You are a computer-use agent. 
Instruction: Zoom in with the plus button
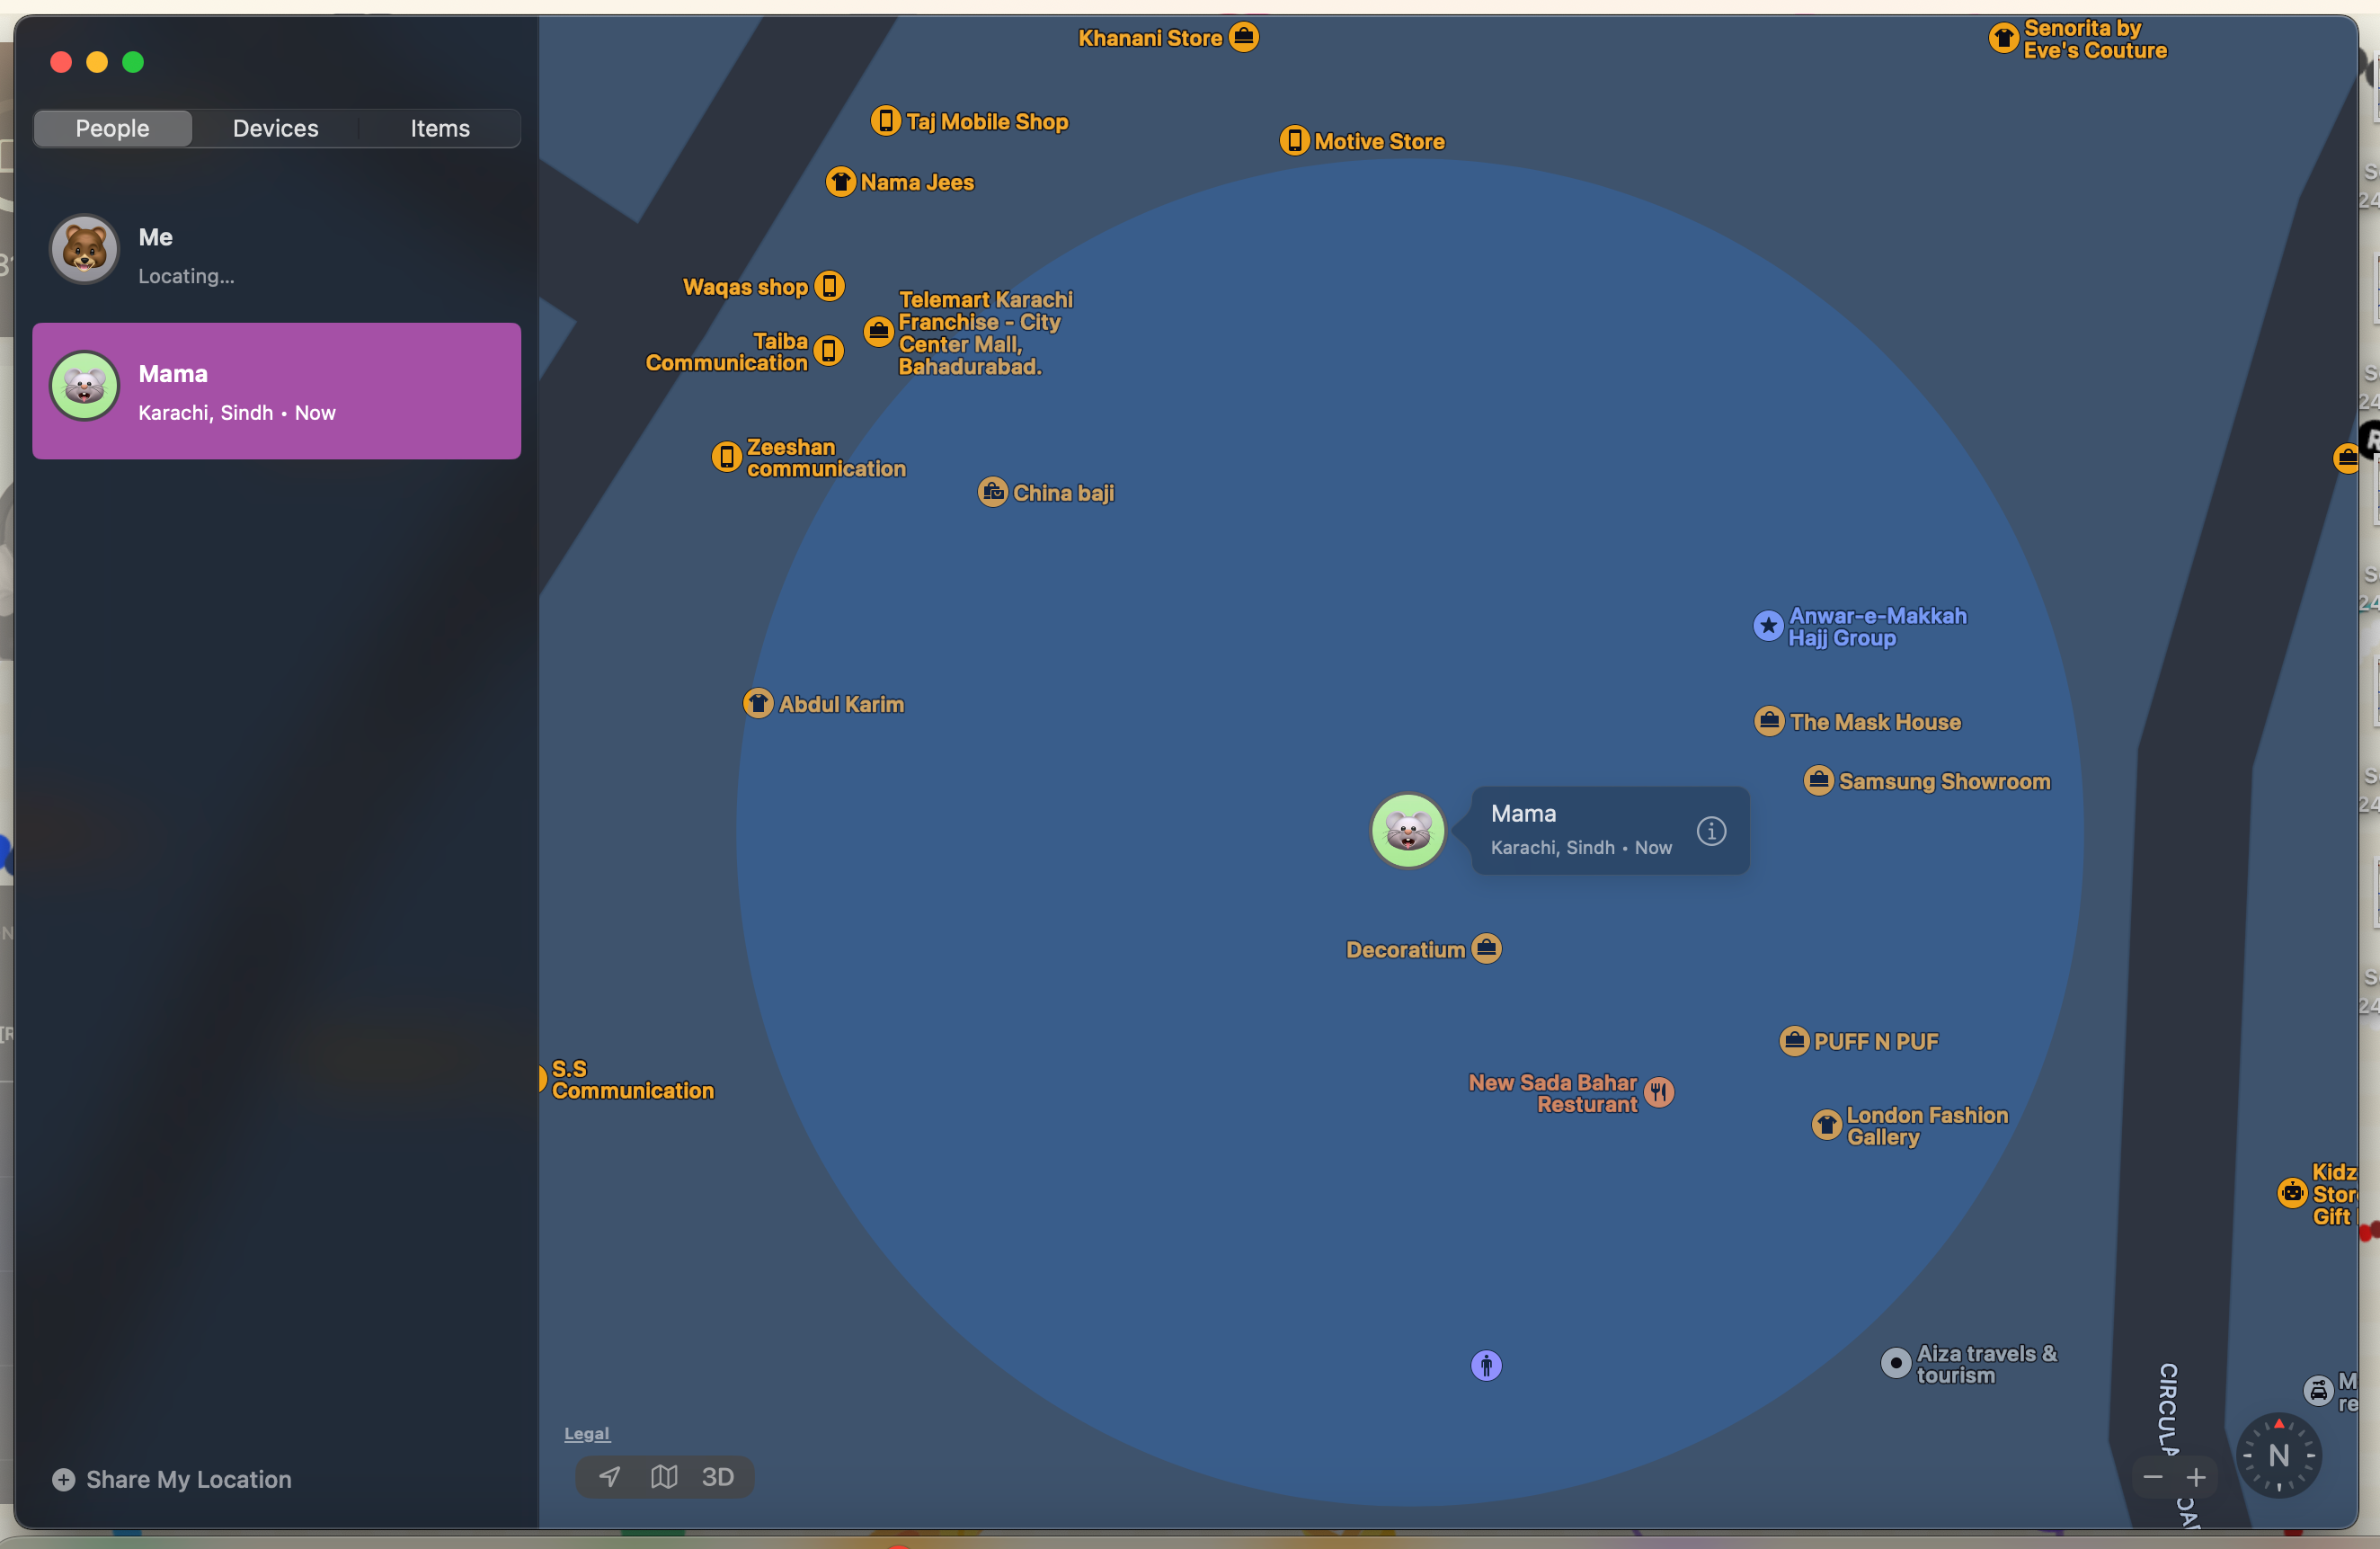[x=2196, y=1477]
